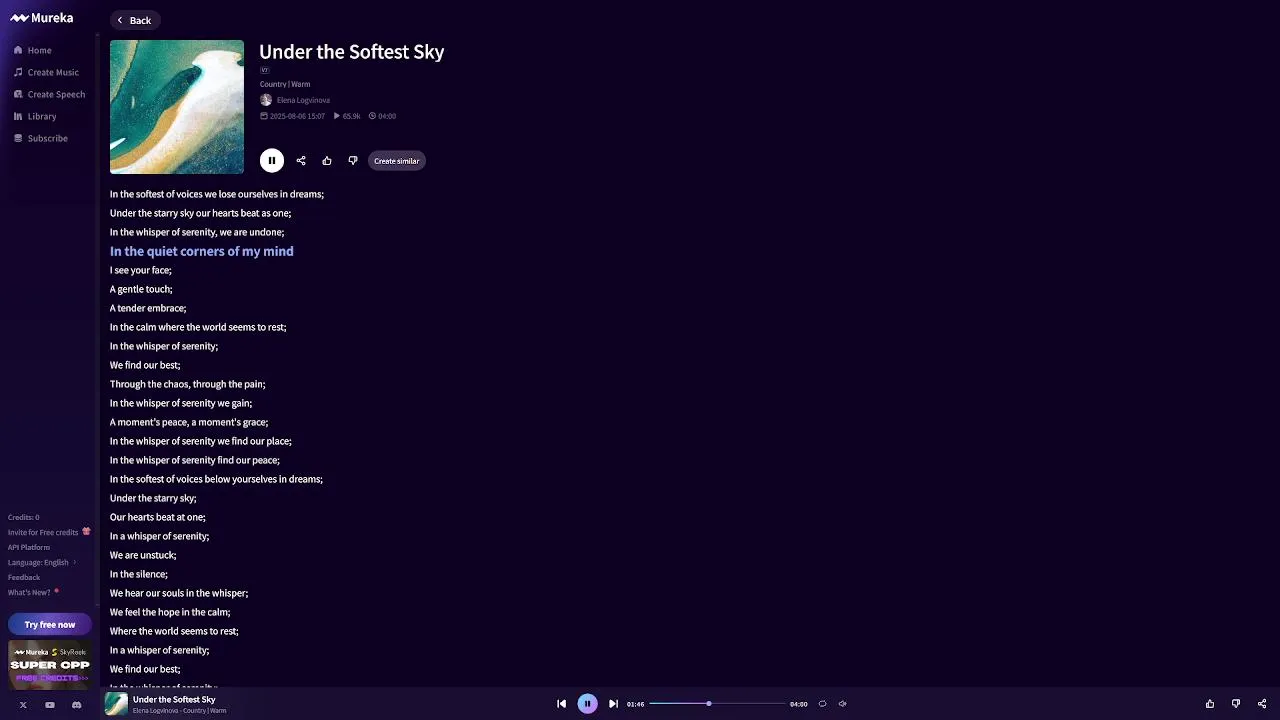Open Subscribe in sidebar
Image resolution: width=1280 pixels, height=720 pixels.
(x=41, y=138)
